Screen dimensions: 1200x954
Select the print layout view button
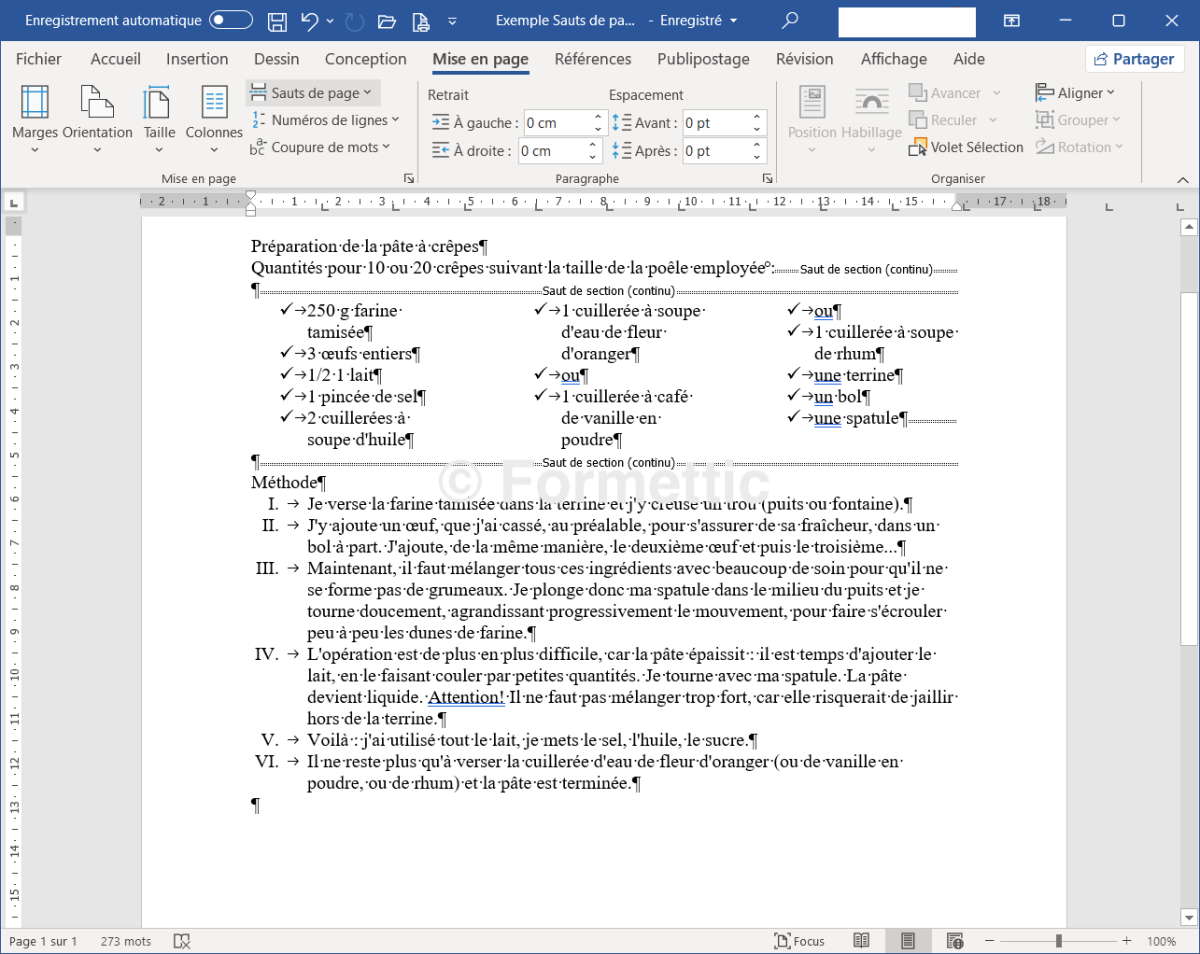pos(908,941)
